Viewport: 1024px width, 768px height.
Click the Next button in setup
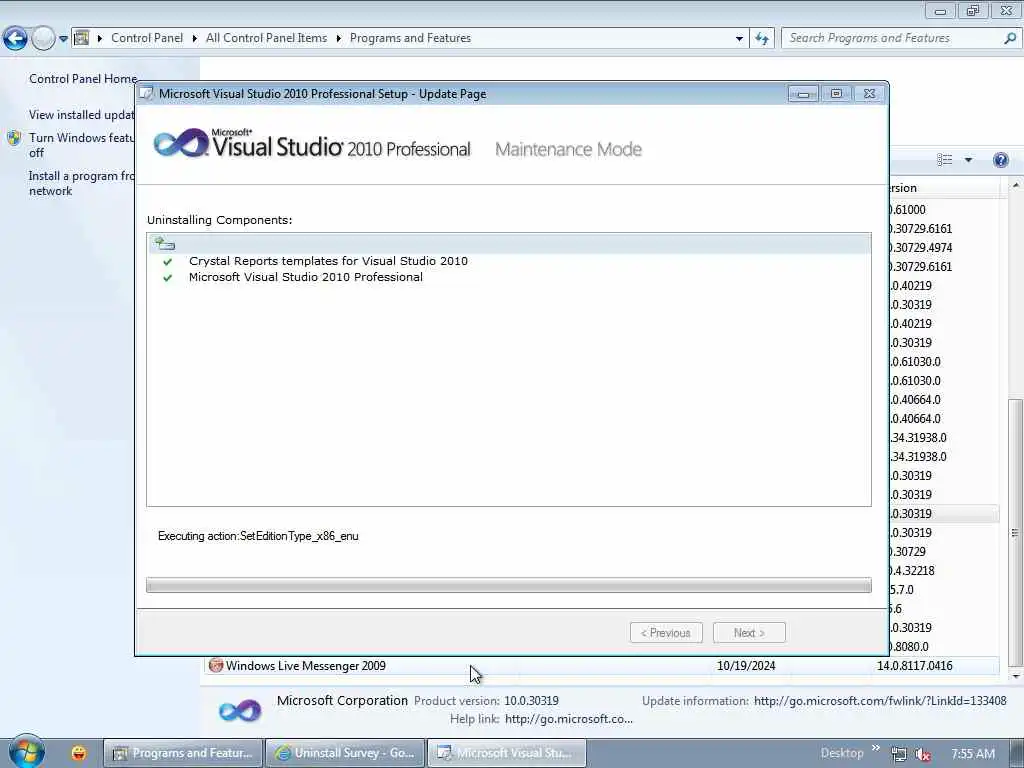pyautogui.click(x=749, y=633)
